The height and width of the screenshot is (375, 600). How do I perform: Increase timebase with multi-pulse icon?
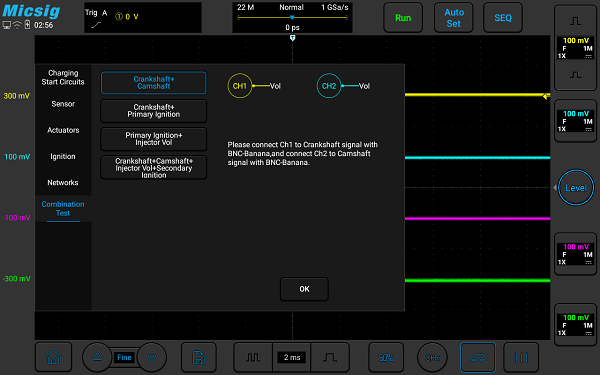click(x=253, y=357)
